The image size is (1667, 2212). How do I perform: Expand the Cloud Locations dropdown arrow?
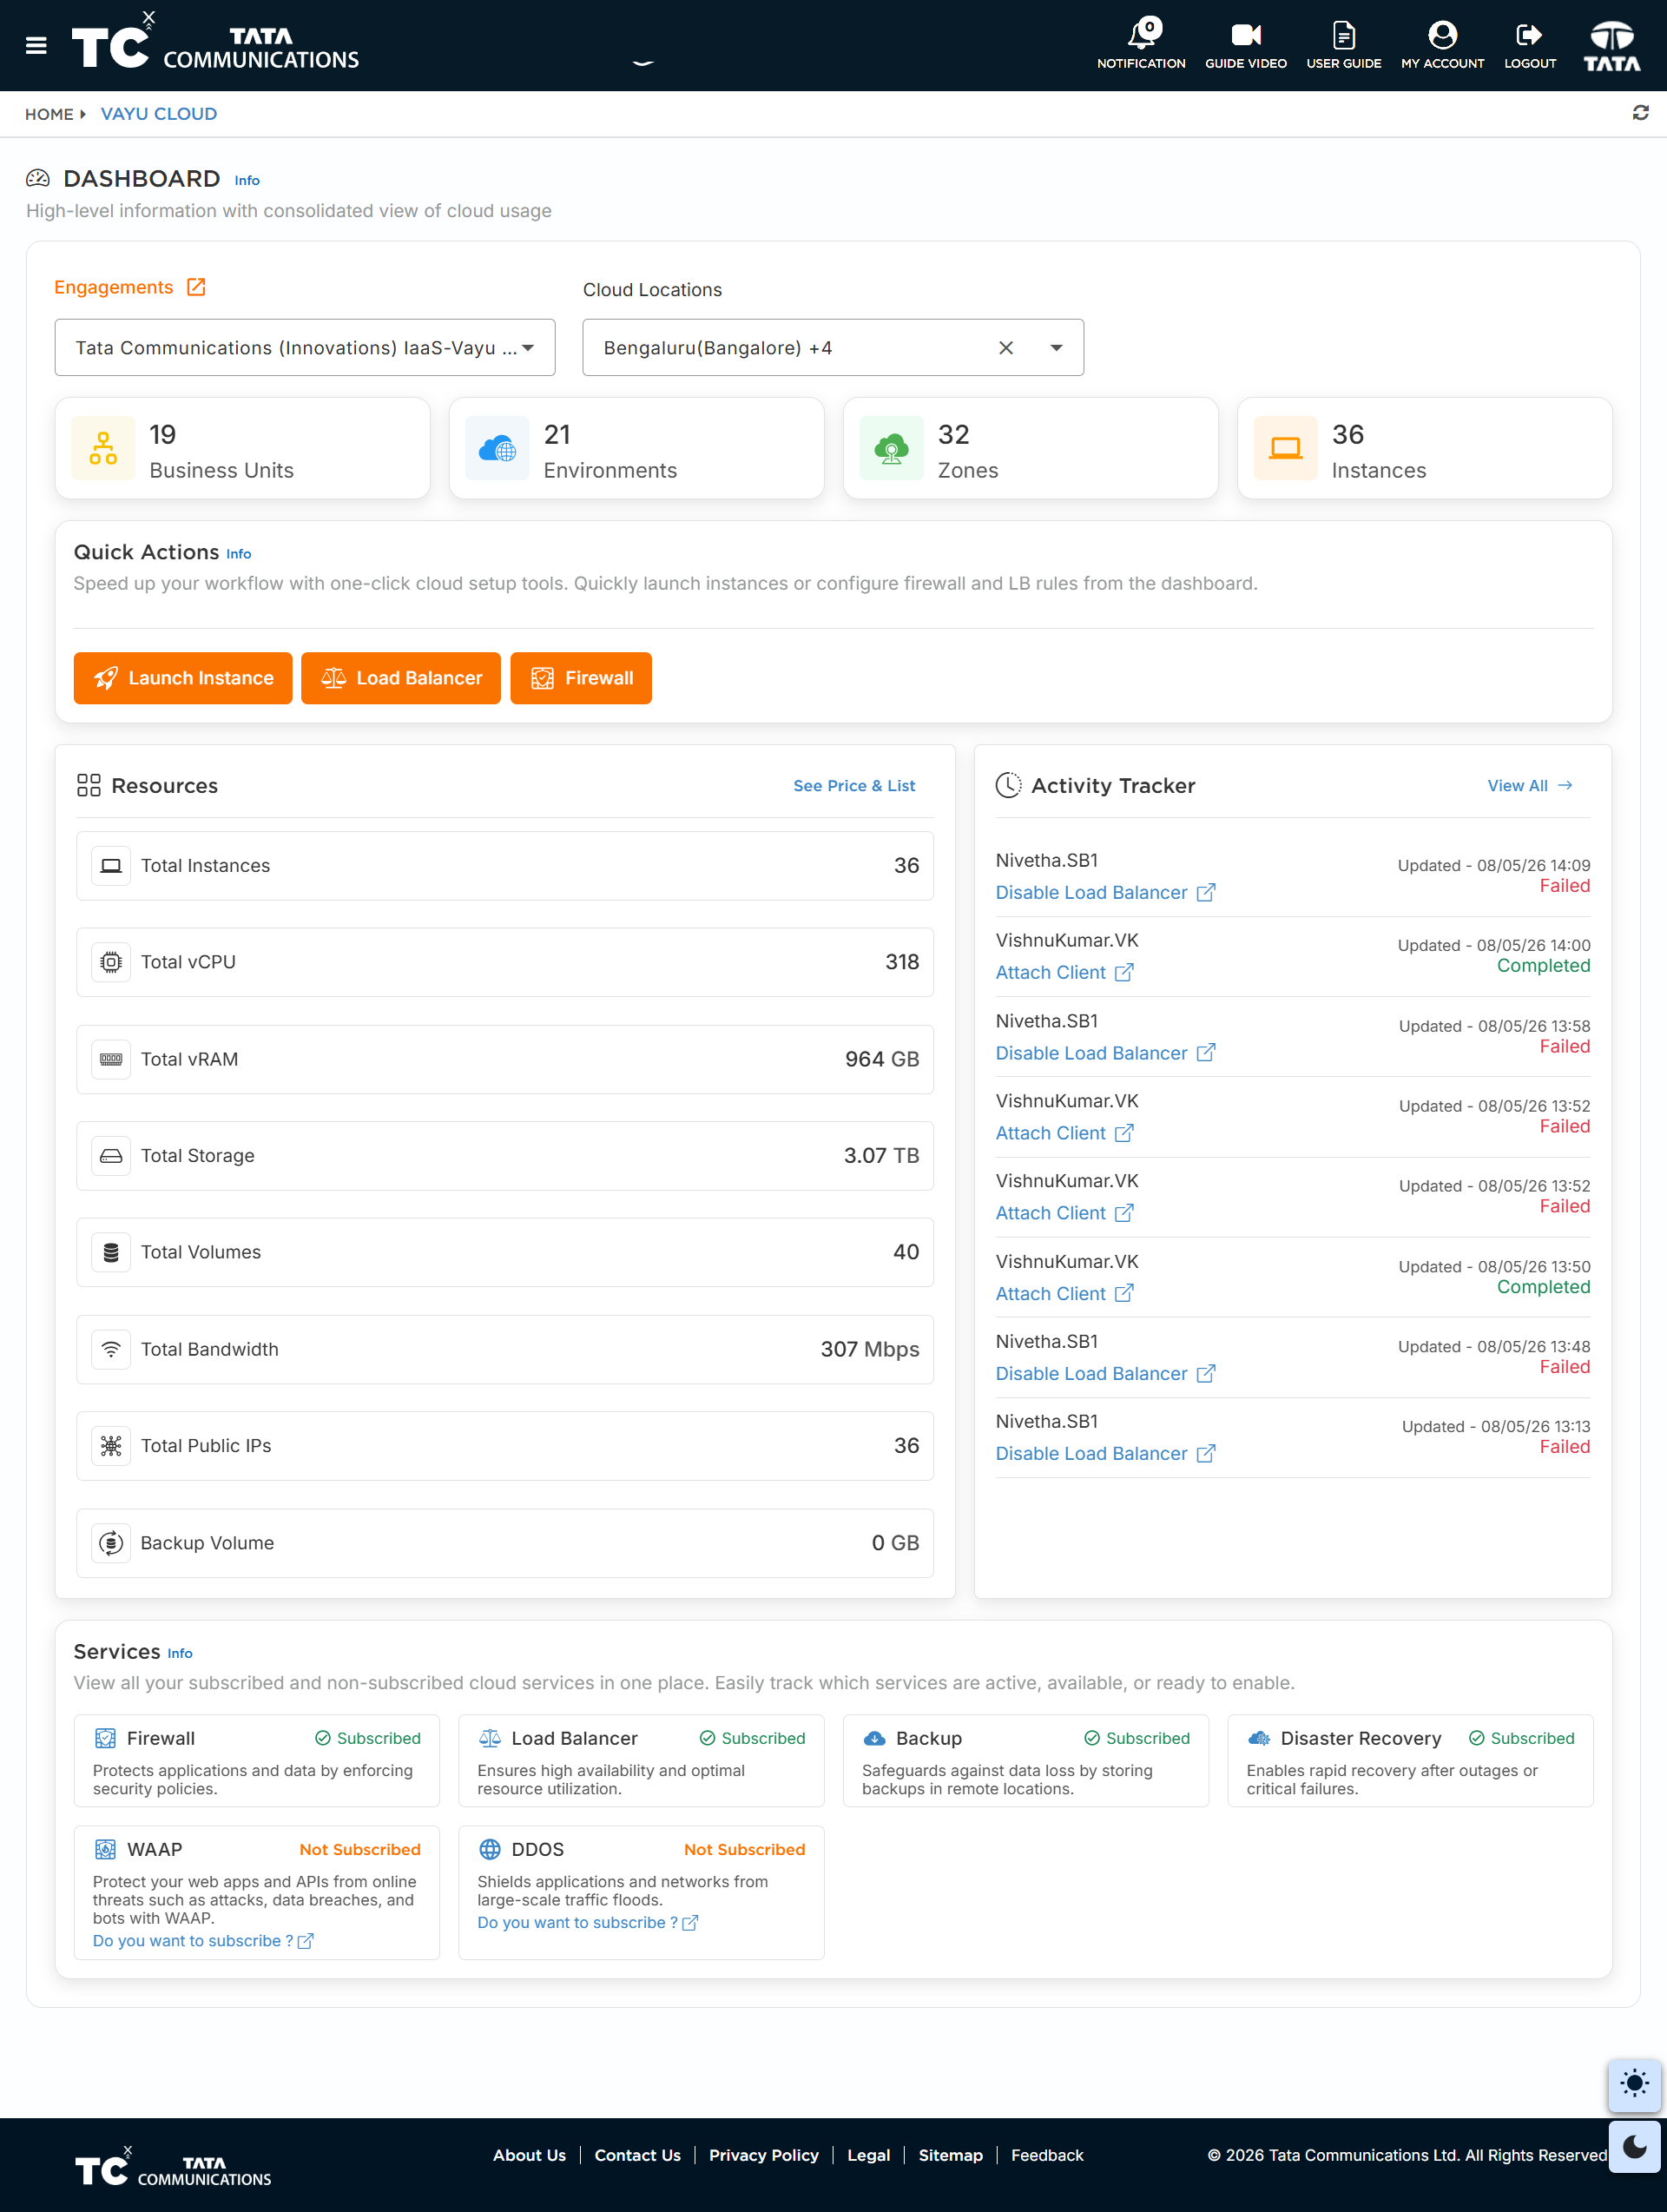tap(1056, 348)
